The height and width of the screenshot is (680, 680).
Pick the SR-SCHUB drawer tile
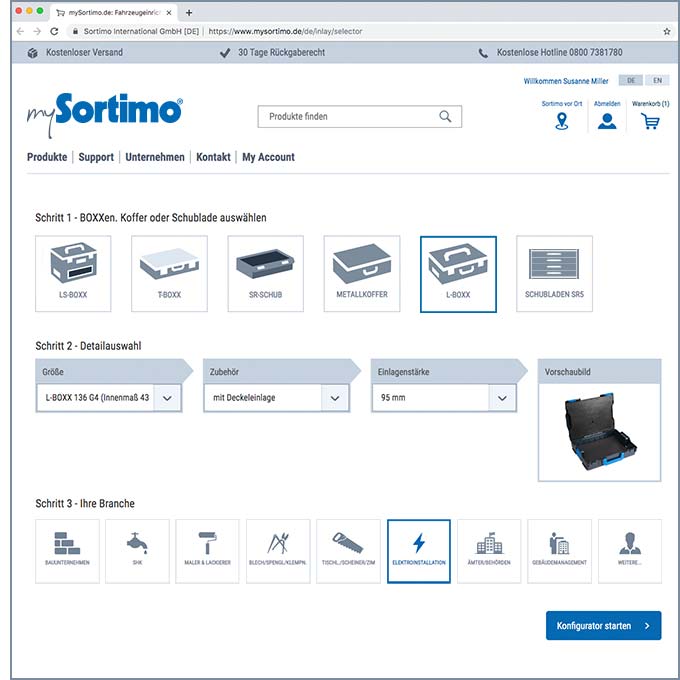[265, 274]
